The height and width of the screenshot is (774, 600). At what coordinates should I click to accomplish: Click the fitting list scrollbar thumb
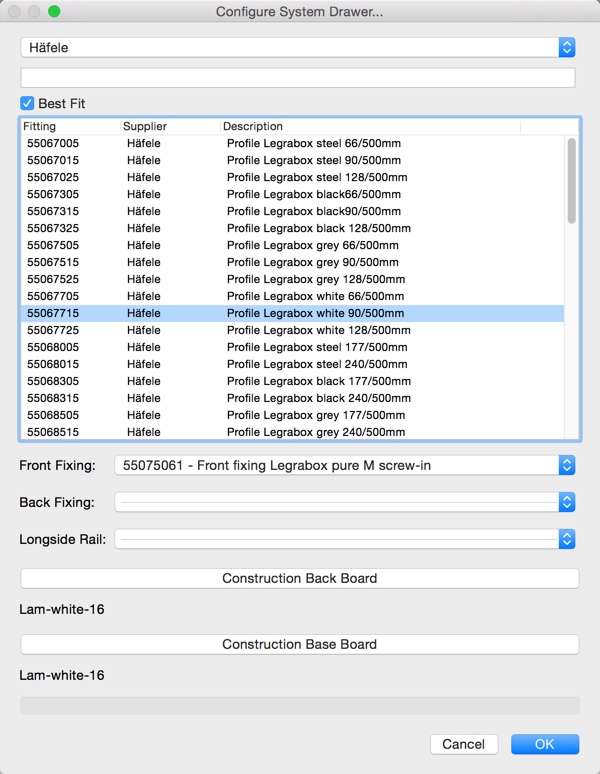coord(571,181)
